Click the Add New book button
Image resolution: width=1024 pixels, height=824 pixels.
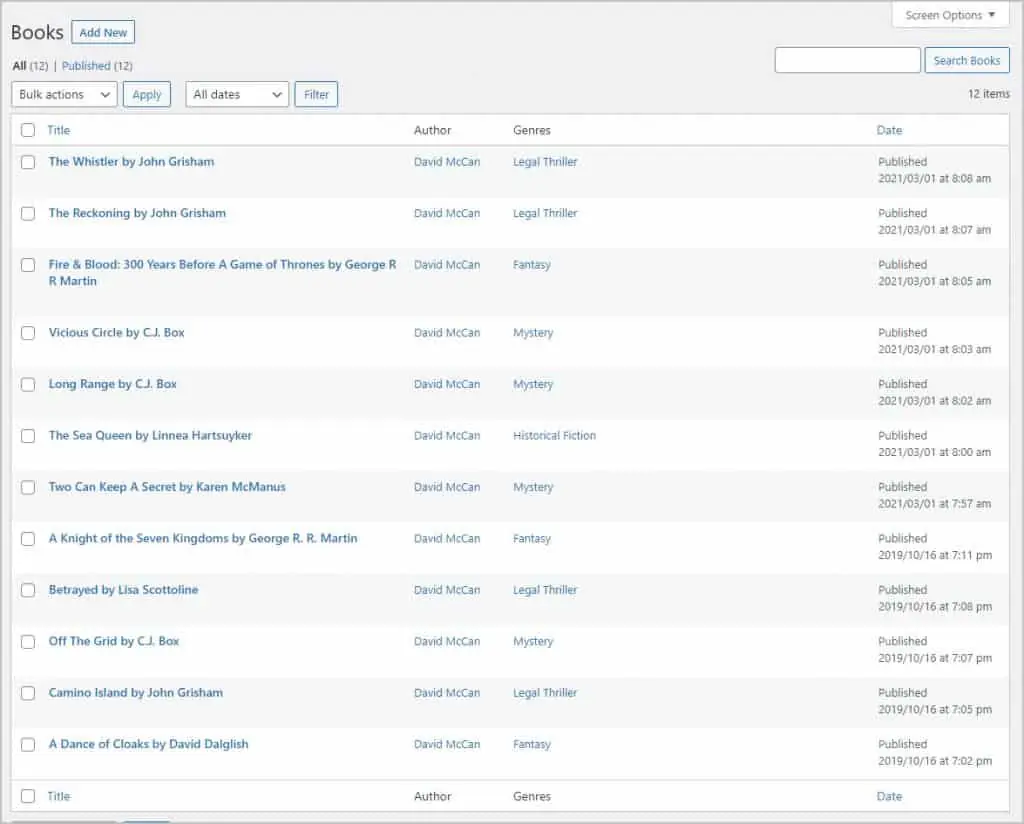pyautogui.click(x=103, y=32)
